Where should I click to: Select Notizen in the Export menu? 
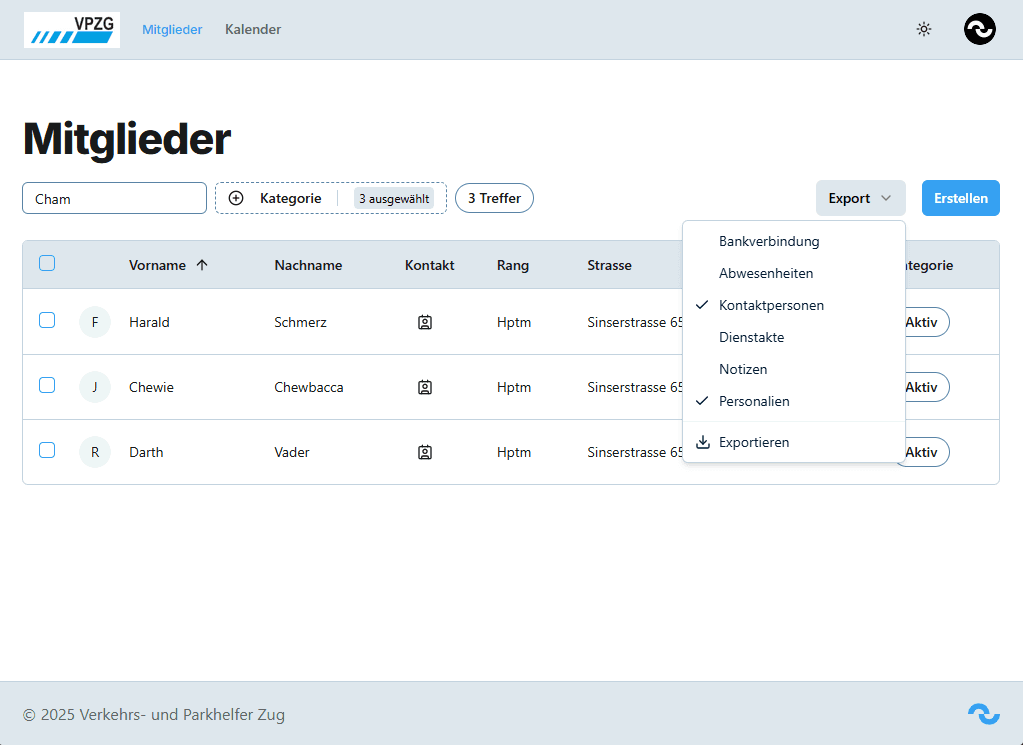tap(743, 369)
